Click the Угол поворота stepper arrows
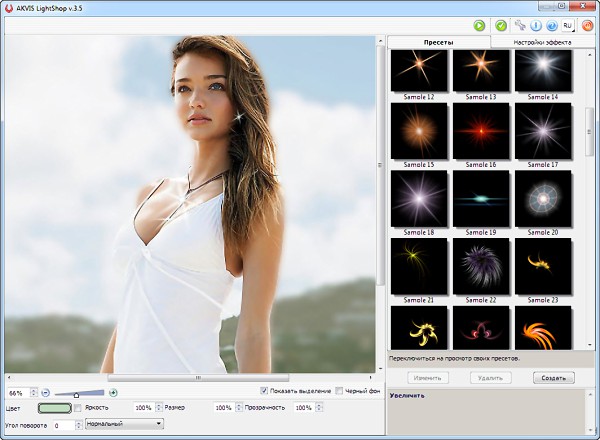Screen dimensions: 600x440 78,425
